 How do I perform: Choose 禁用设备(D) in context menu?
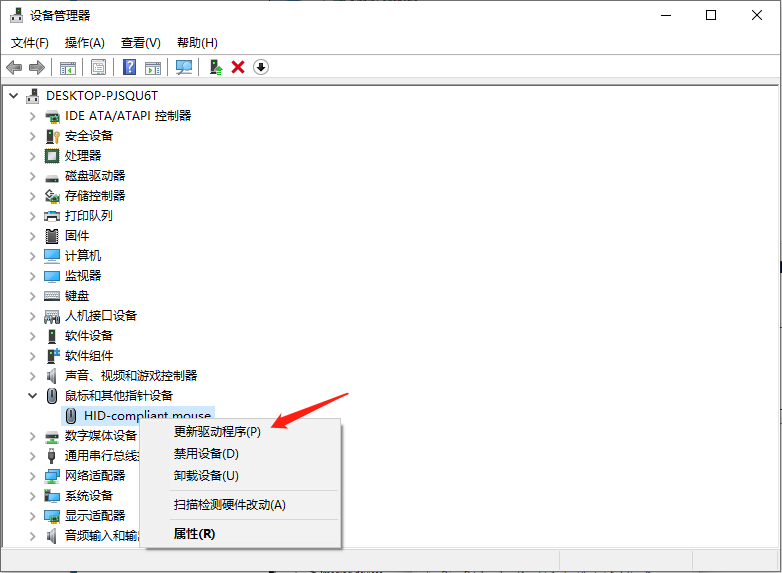click(x=206, y=454)
